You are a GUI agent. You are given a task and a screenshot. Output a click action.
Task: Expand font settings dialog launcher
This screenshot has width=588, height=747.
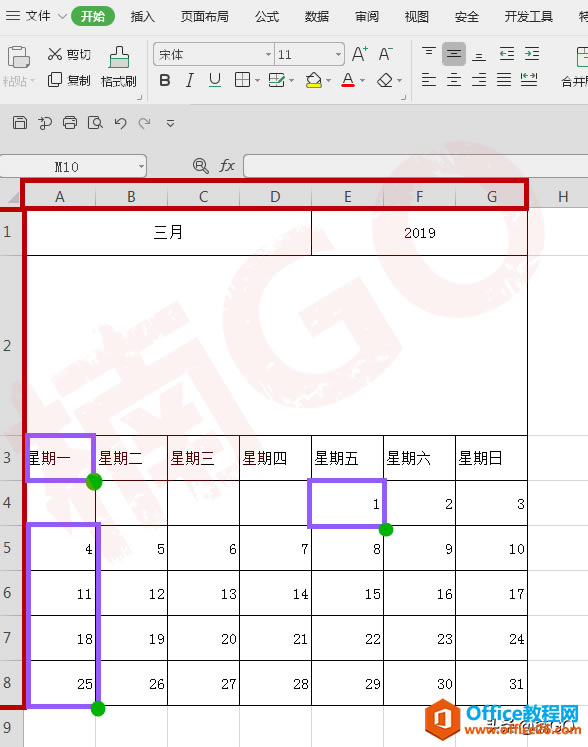coord(404,98)
